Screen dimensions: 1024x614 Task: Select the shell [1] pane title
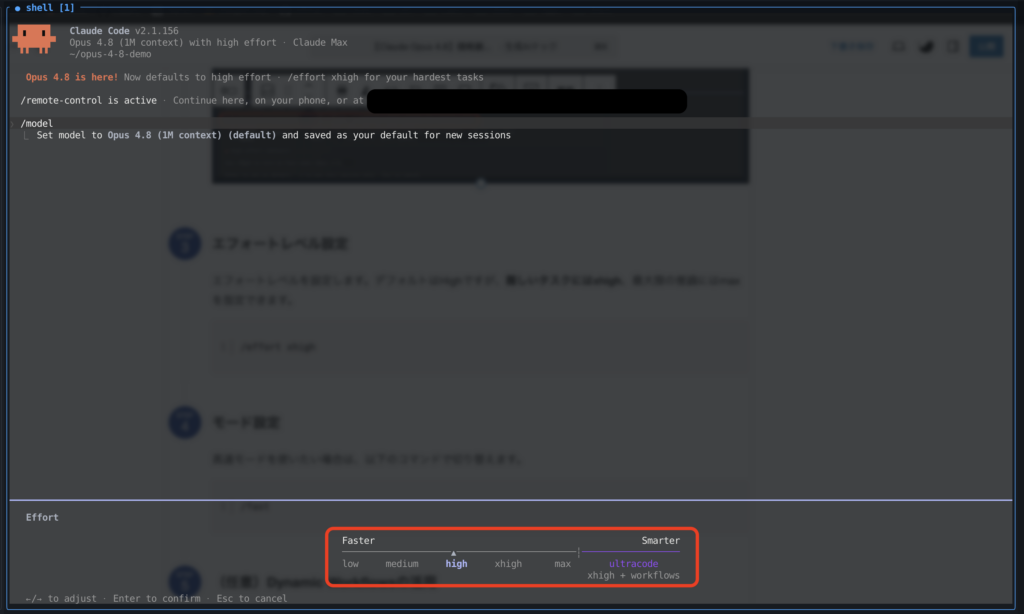coord(50,8)
